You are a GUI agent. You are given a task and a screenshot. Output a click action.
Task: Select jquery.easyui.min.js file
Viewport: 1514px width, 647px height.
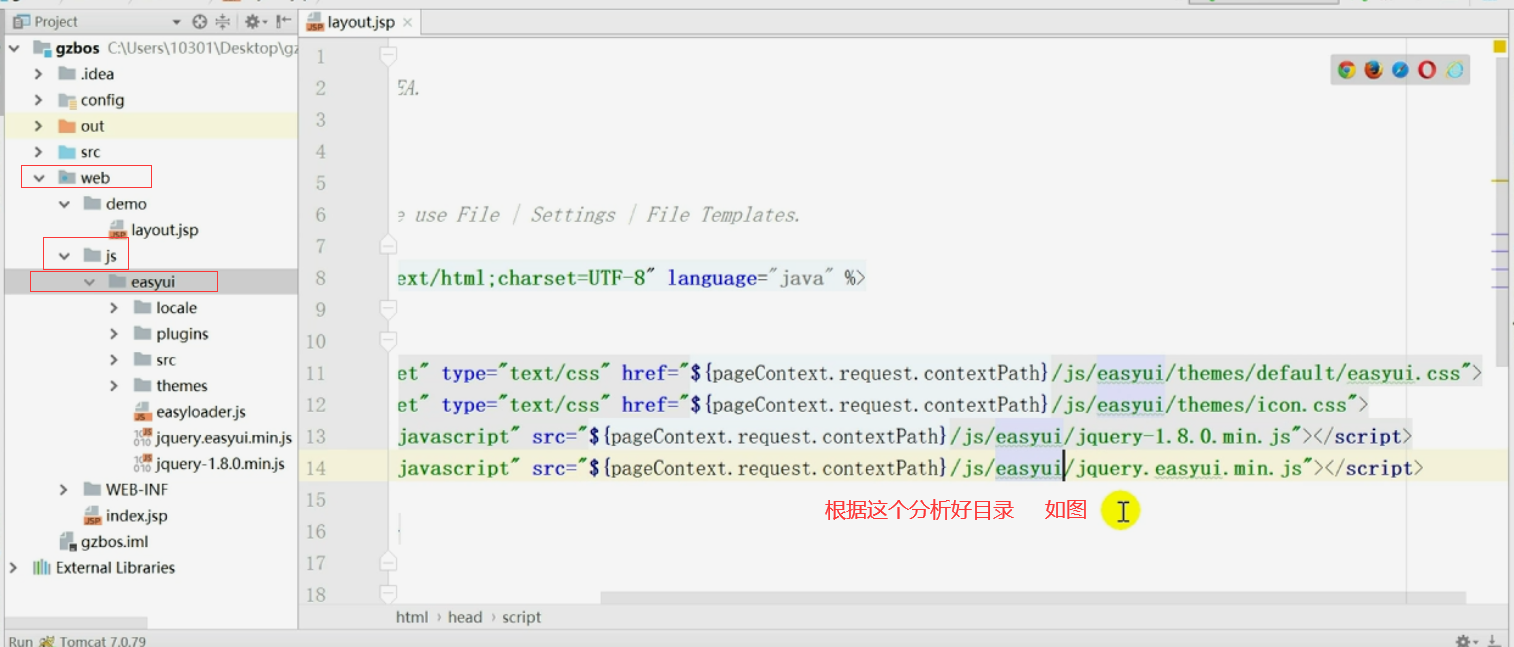tap(212, 438)
